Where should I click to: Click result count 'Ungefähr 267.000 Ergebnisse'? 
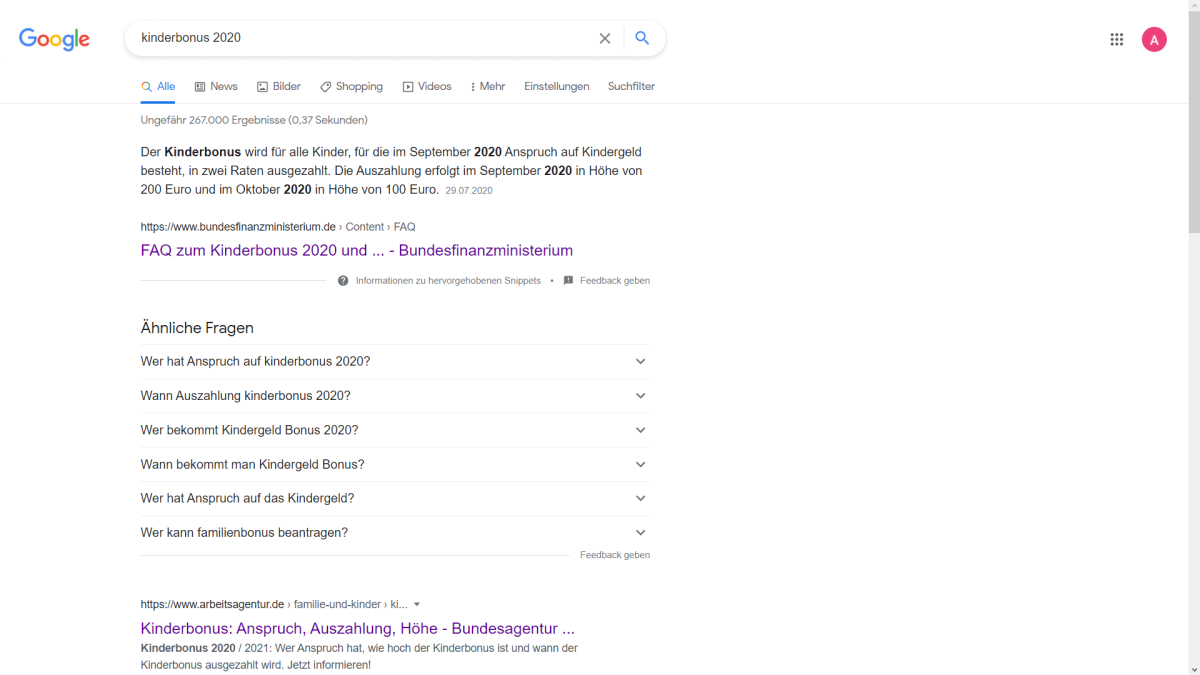(254, 120)
